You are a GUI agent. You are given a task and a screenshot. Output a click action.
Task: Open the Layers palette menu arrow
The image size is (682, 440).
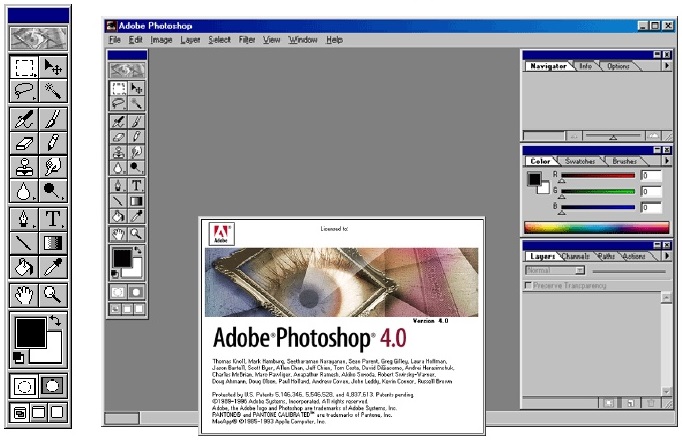(667, 256)
